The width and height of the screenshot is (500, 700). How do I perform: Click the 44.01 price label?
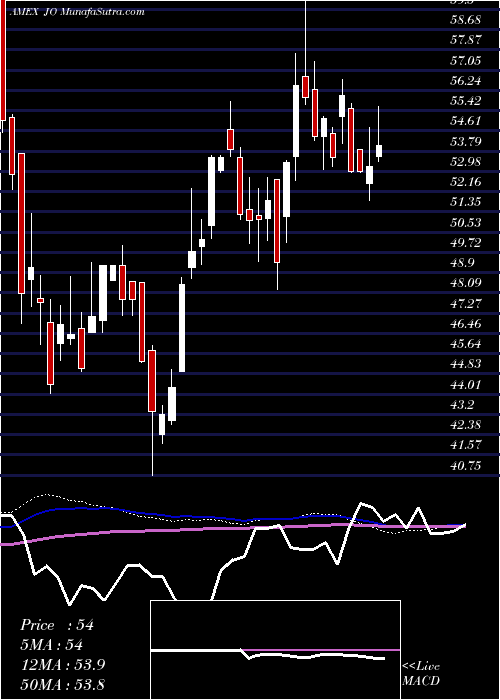click(466, 384)
